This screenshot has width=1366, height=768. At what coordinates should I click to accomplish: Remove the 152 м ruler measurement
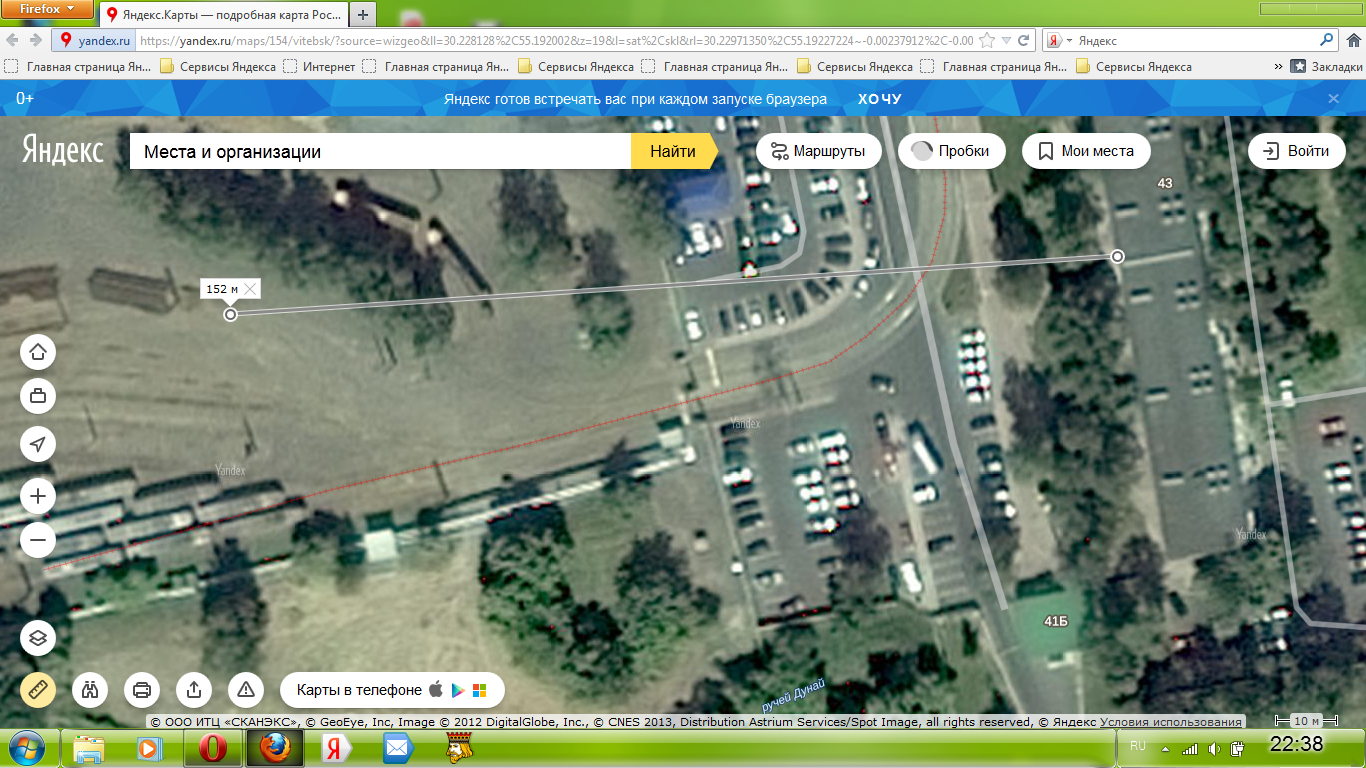(250, 289)
